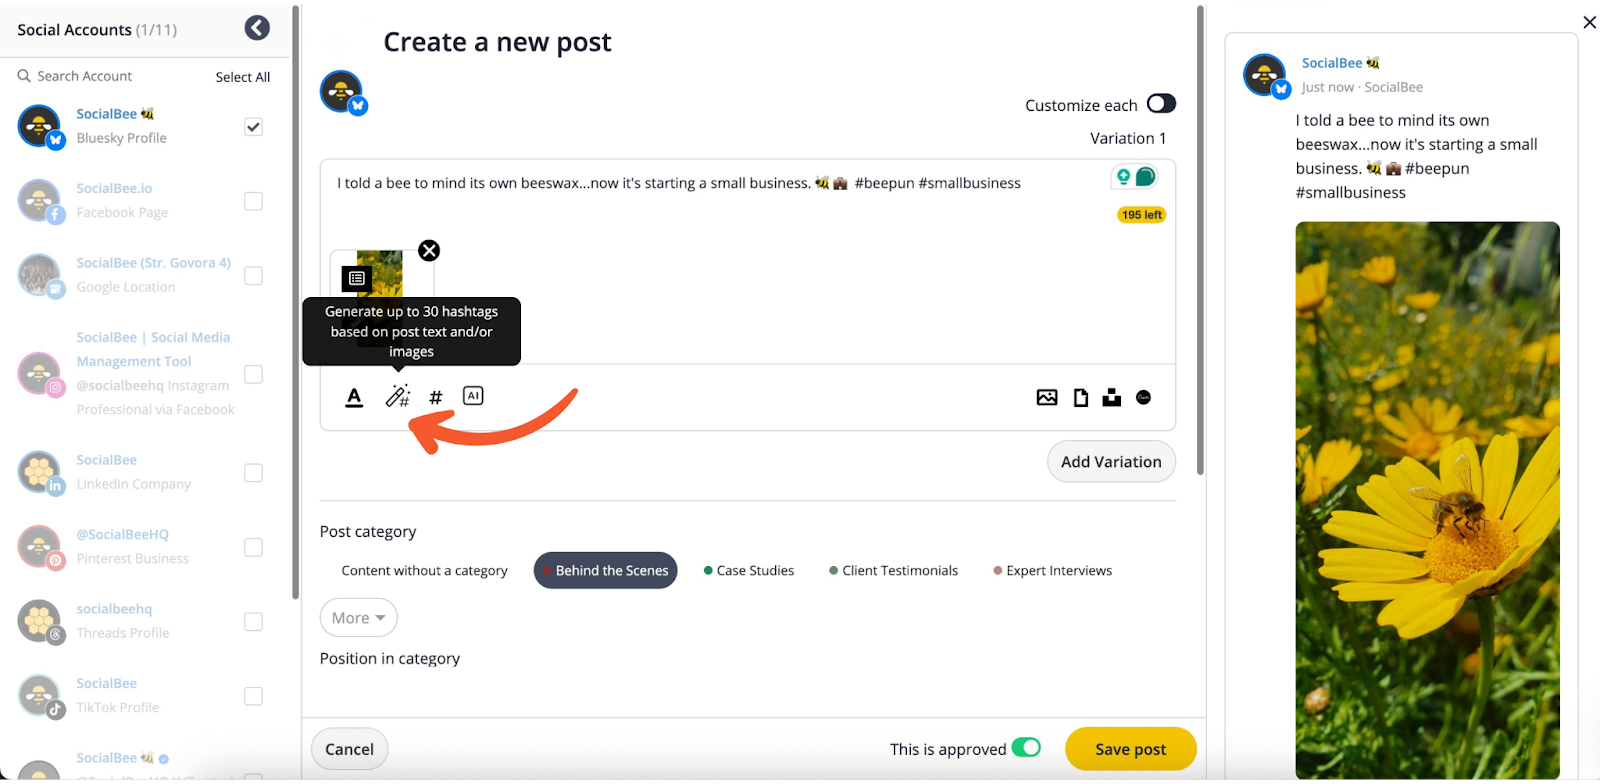The height and width of the screenshot is (784, 1600).
Task: Select the Case Studies category
Action: pyautogui.click(x=749, y=571)
